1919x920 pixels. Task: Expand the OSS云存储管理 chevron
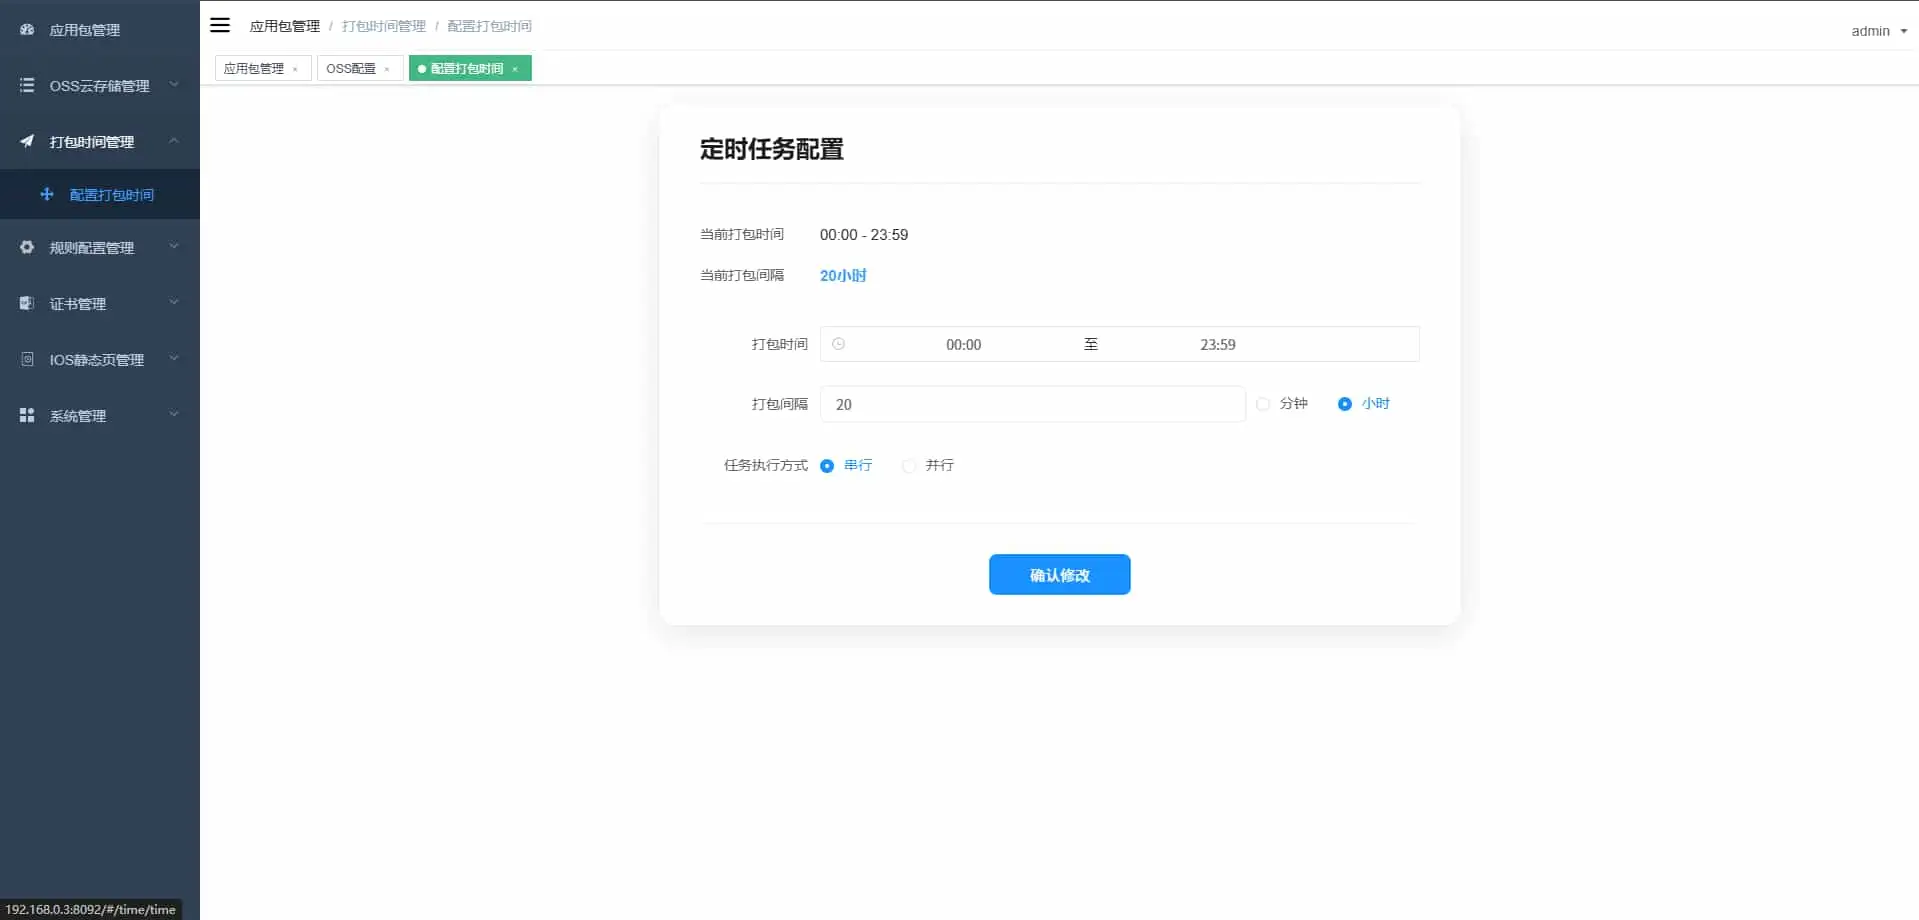click(174, 85)
